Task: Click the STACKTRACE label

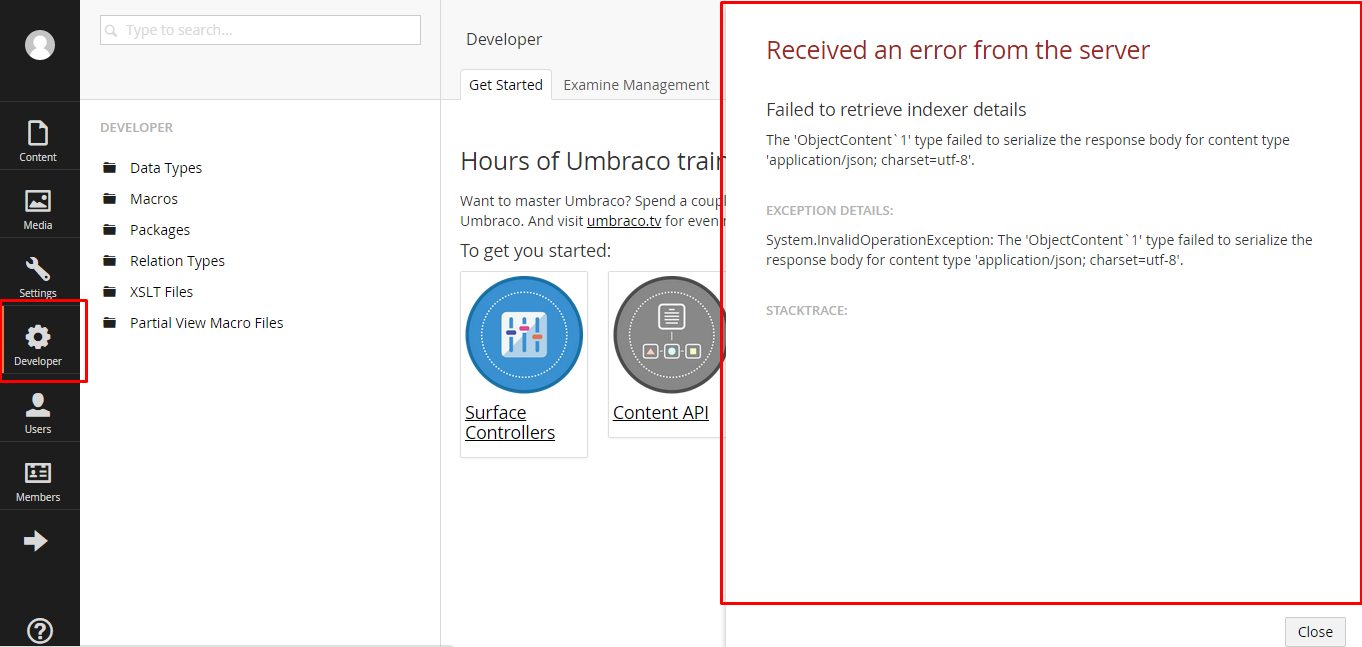Action: pyautogui.click(x=806, y=311)
